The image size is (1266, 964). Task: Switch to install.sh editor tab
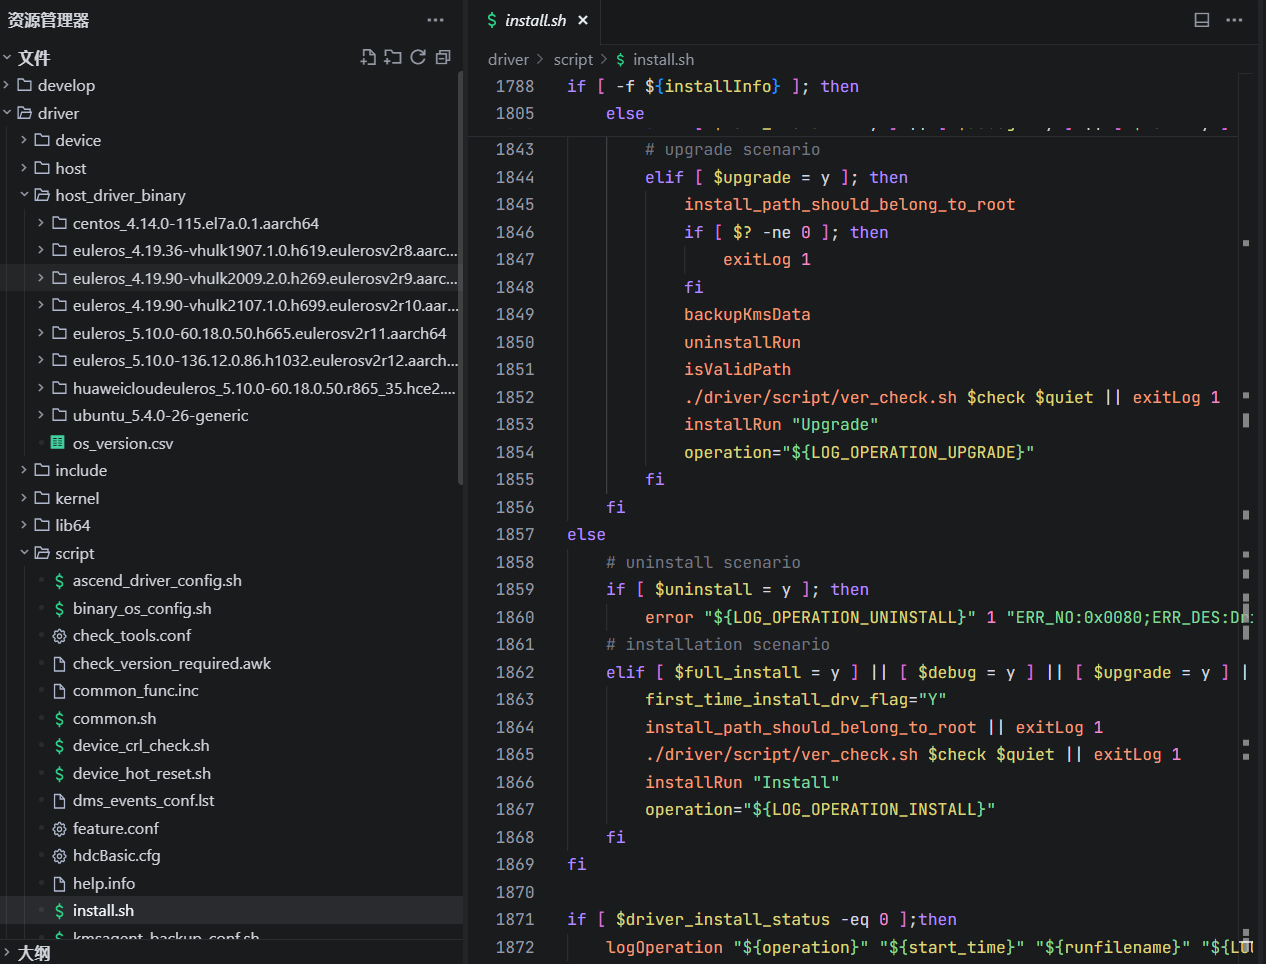(536, 20)
